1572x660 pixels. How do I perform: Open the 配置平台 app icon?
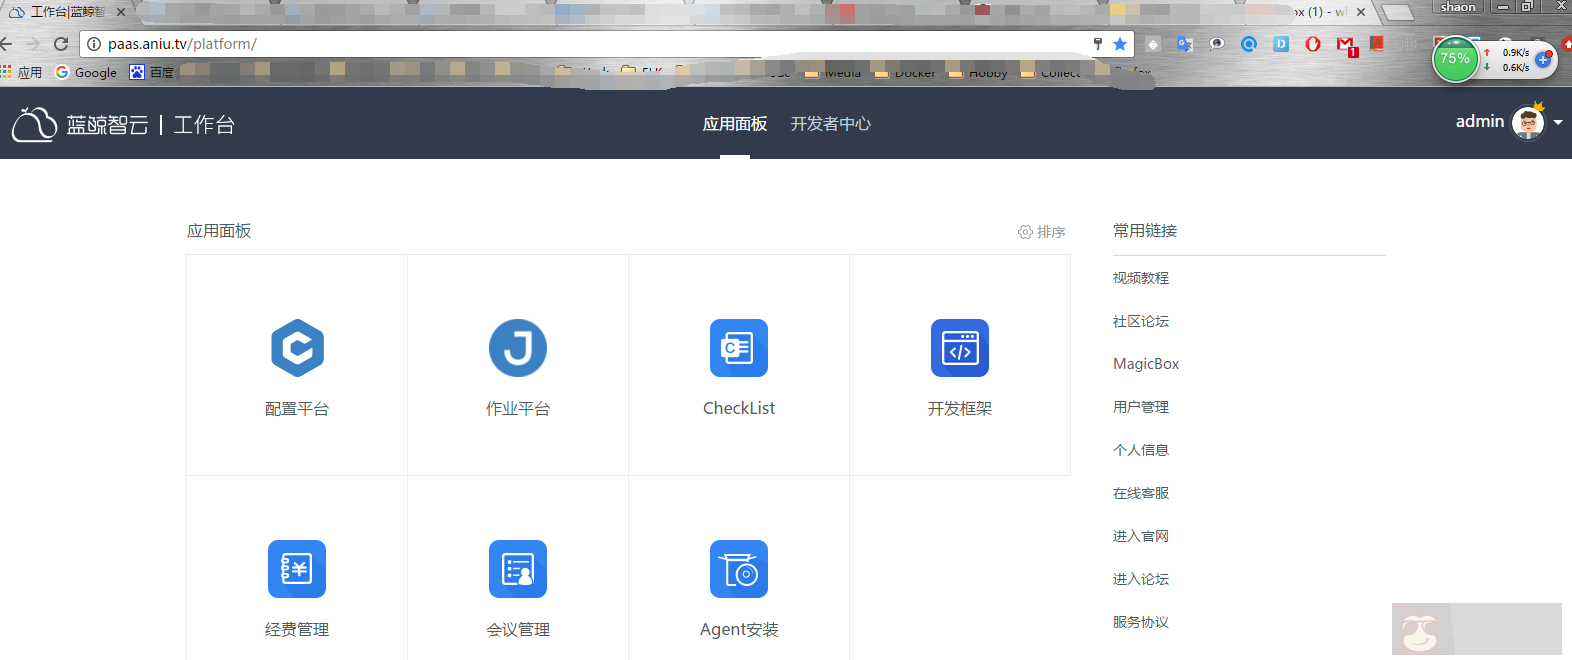pyautogui.click(x=297, y=348)
